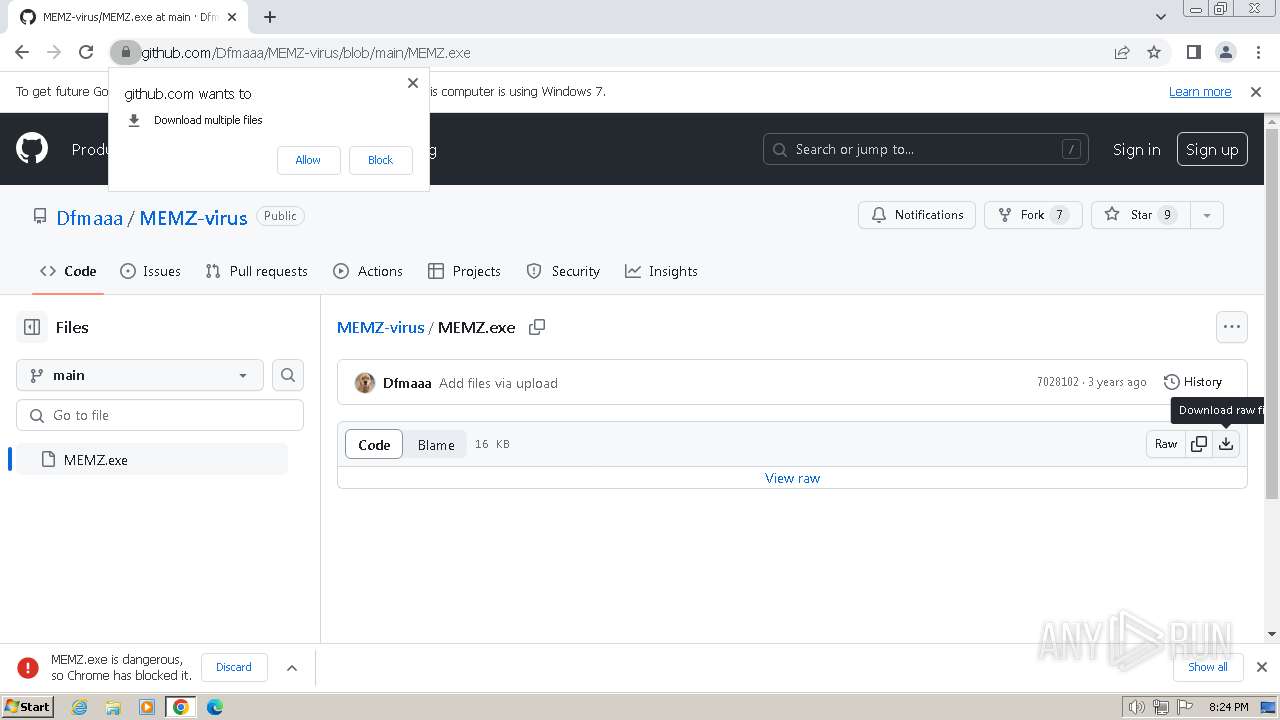Download raw file icon
Image resolution: width=1280 pixels, height=720 pixels.
tap(1226, 444)
